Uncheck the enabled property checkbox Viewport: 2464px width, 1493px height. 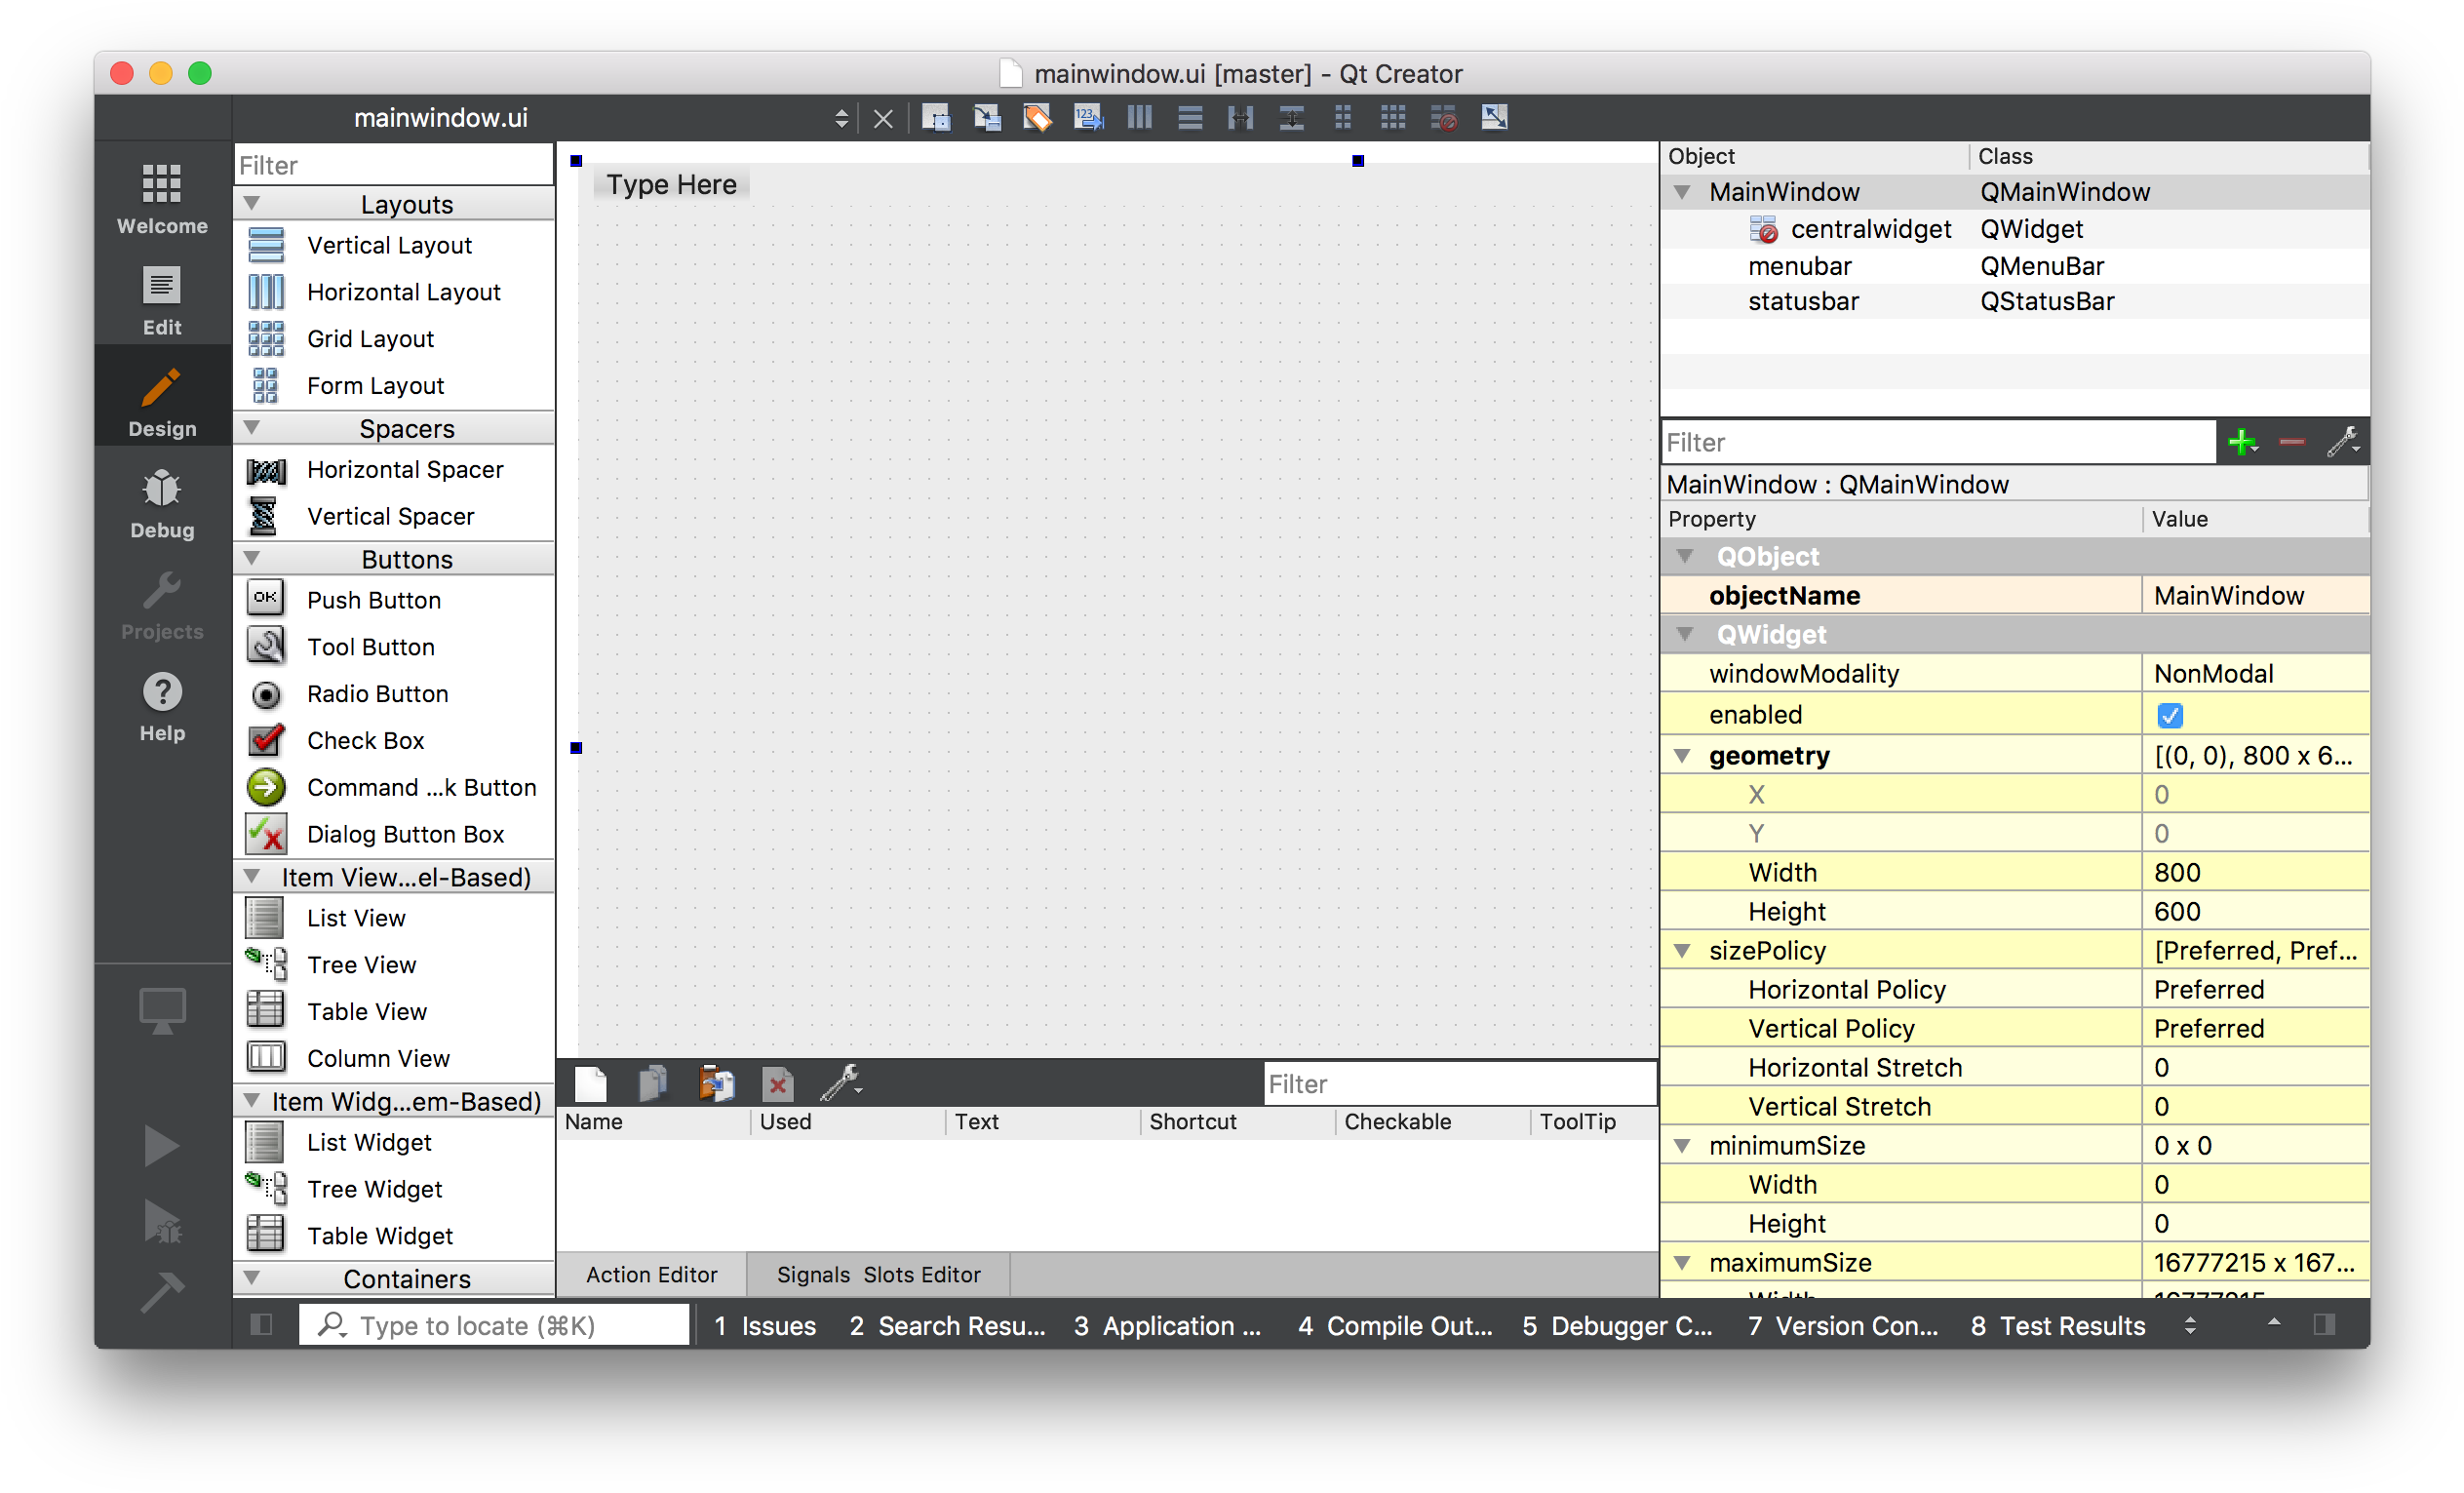[2169, 714]
